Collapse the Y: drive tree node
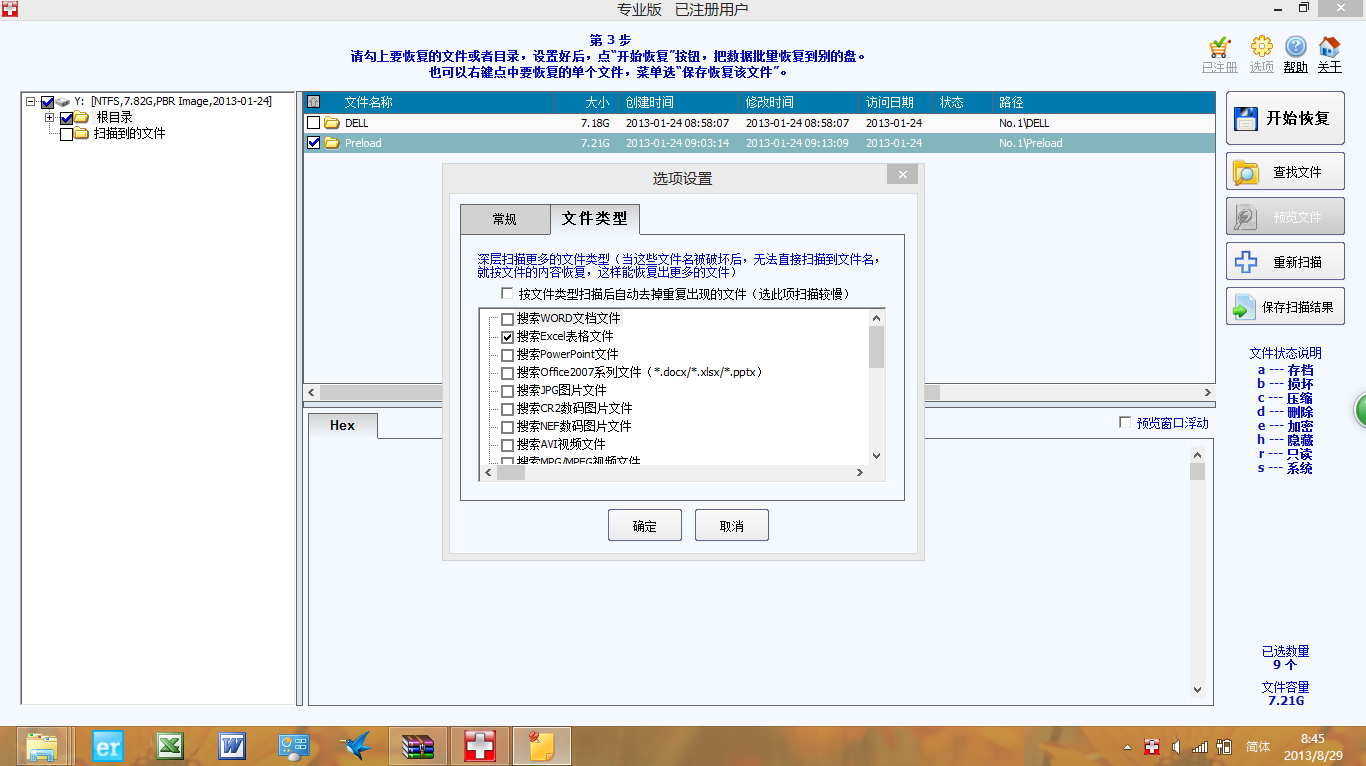This screenshot has width=1366, height=766. (31, 102)
